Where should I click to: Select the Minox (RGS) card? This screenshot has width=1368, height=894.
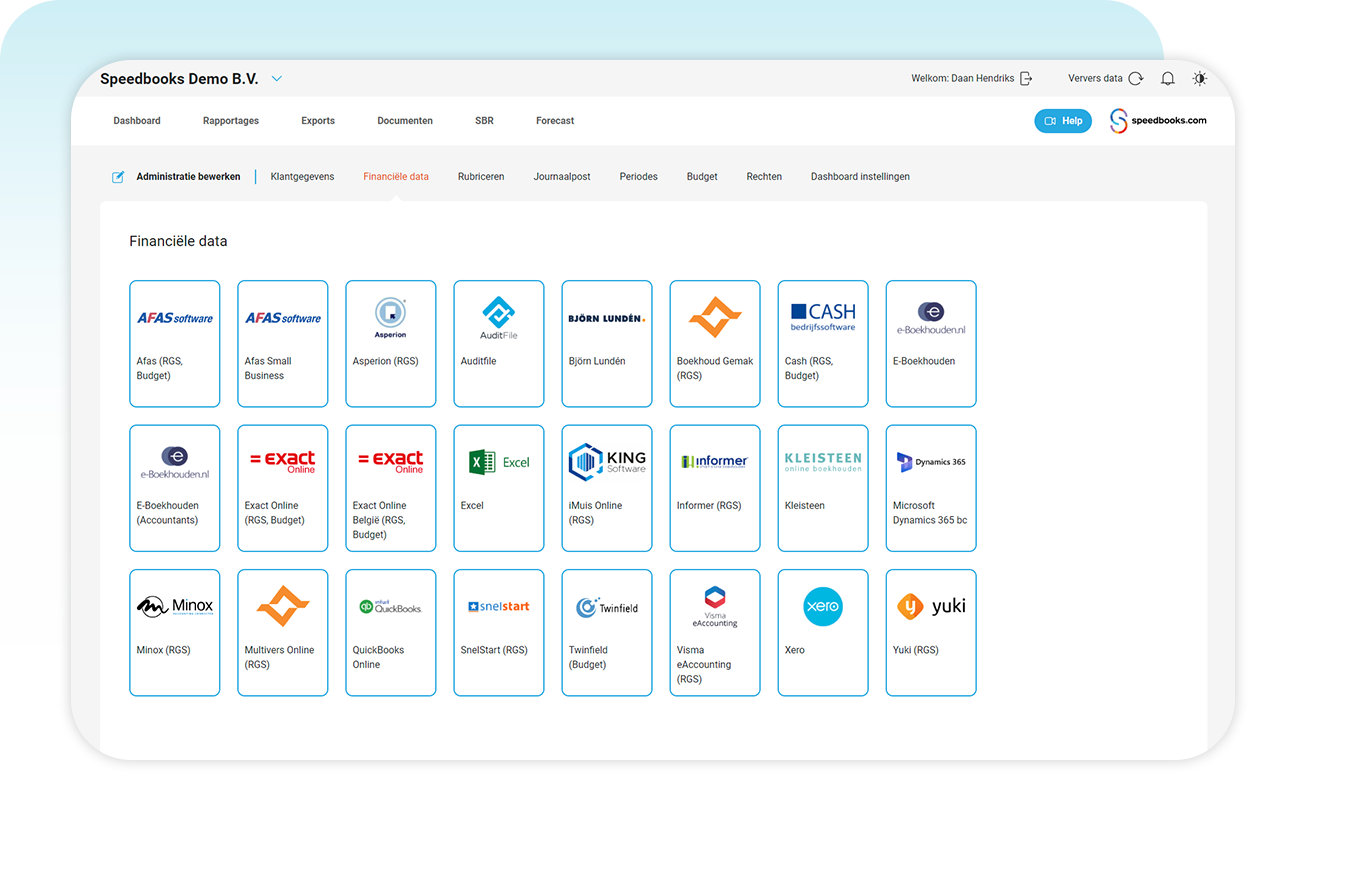[x=175, y=633]
